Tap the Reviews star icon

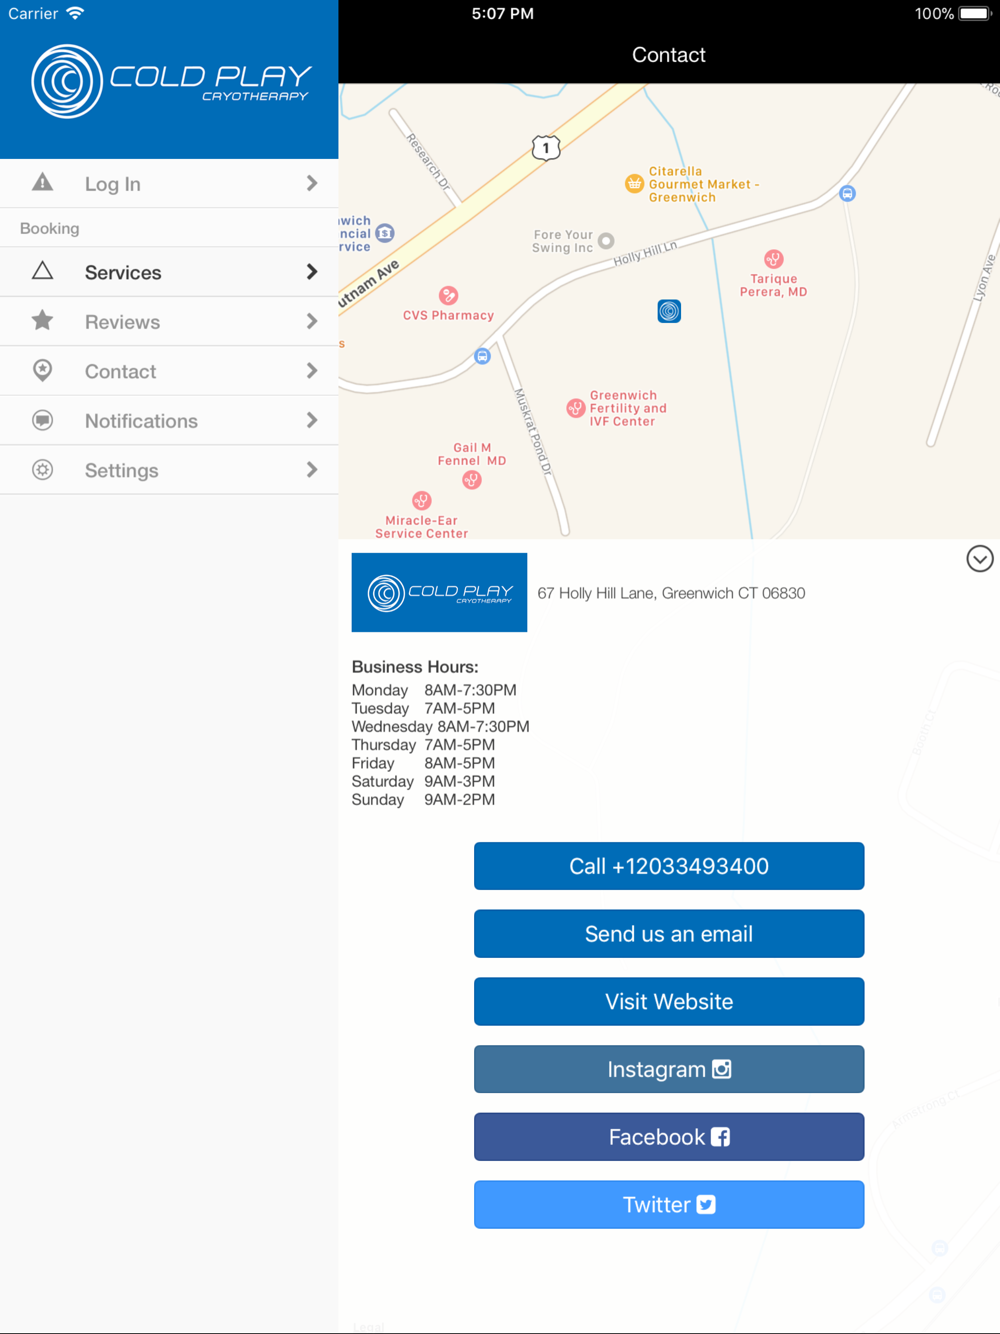[42, 321]
